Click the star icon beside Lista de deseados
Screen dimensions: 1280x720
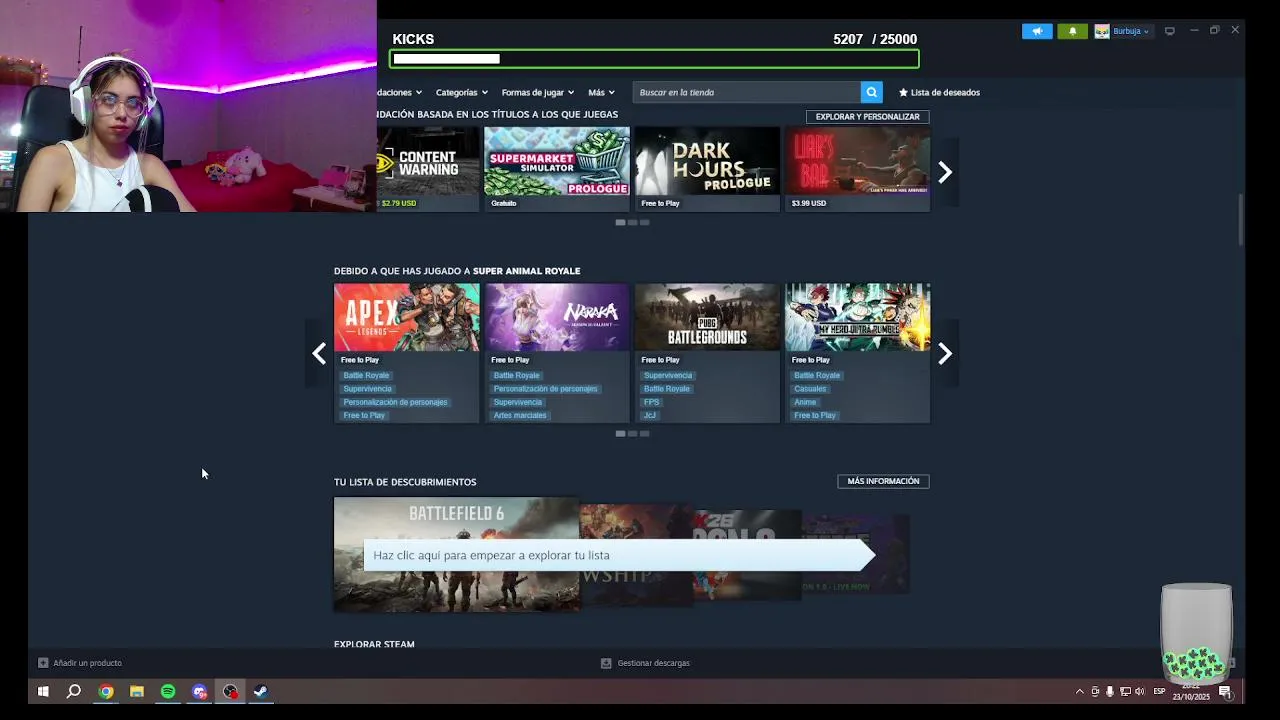coord(903,92)
